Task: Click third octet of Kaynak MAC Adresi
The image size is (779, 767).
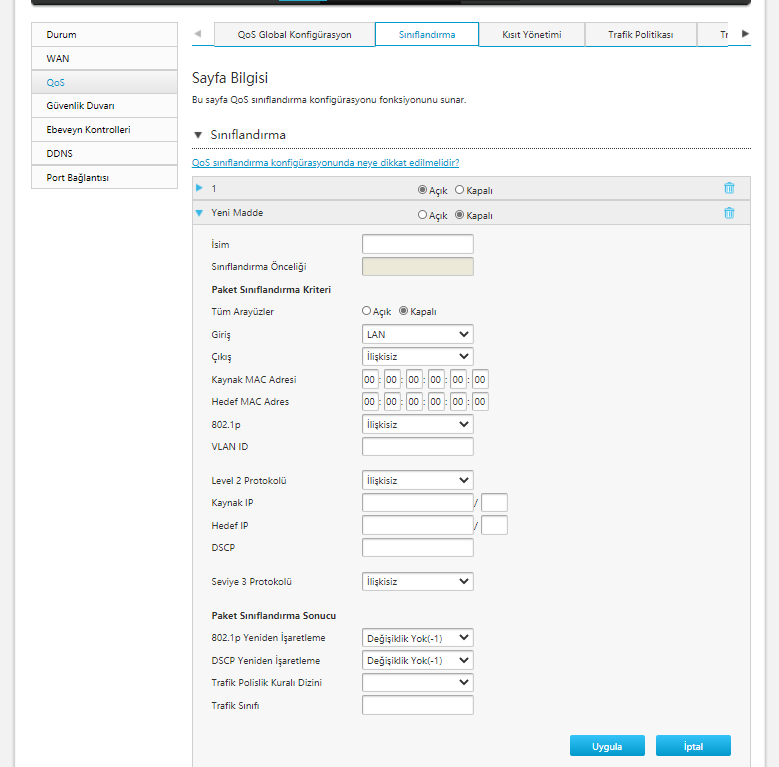Action: 414,380
